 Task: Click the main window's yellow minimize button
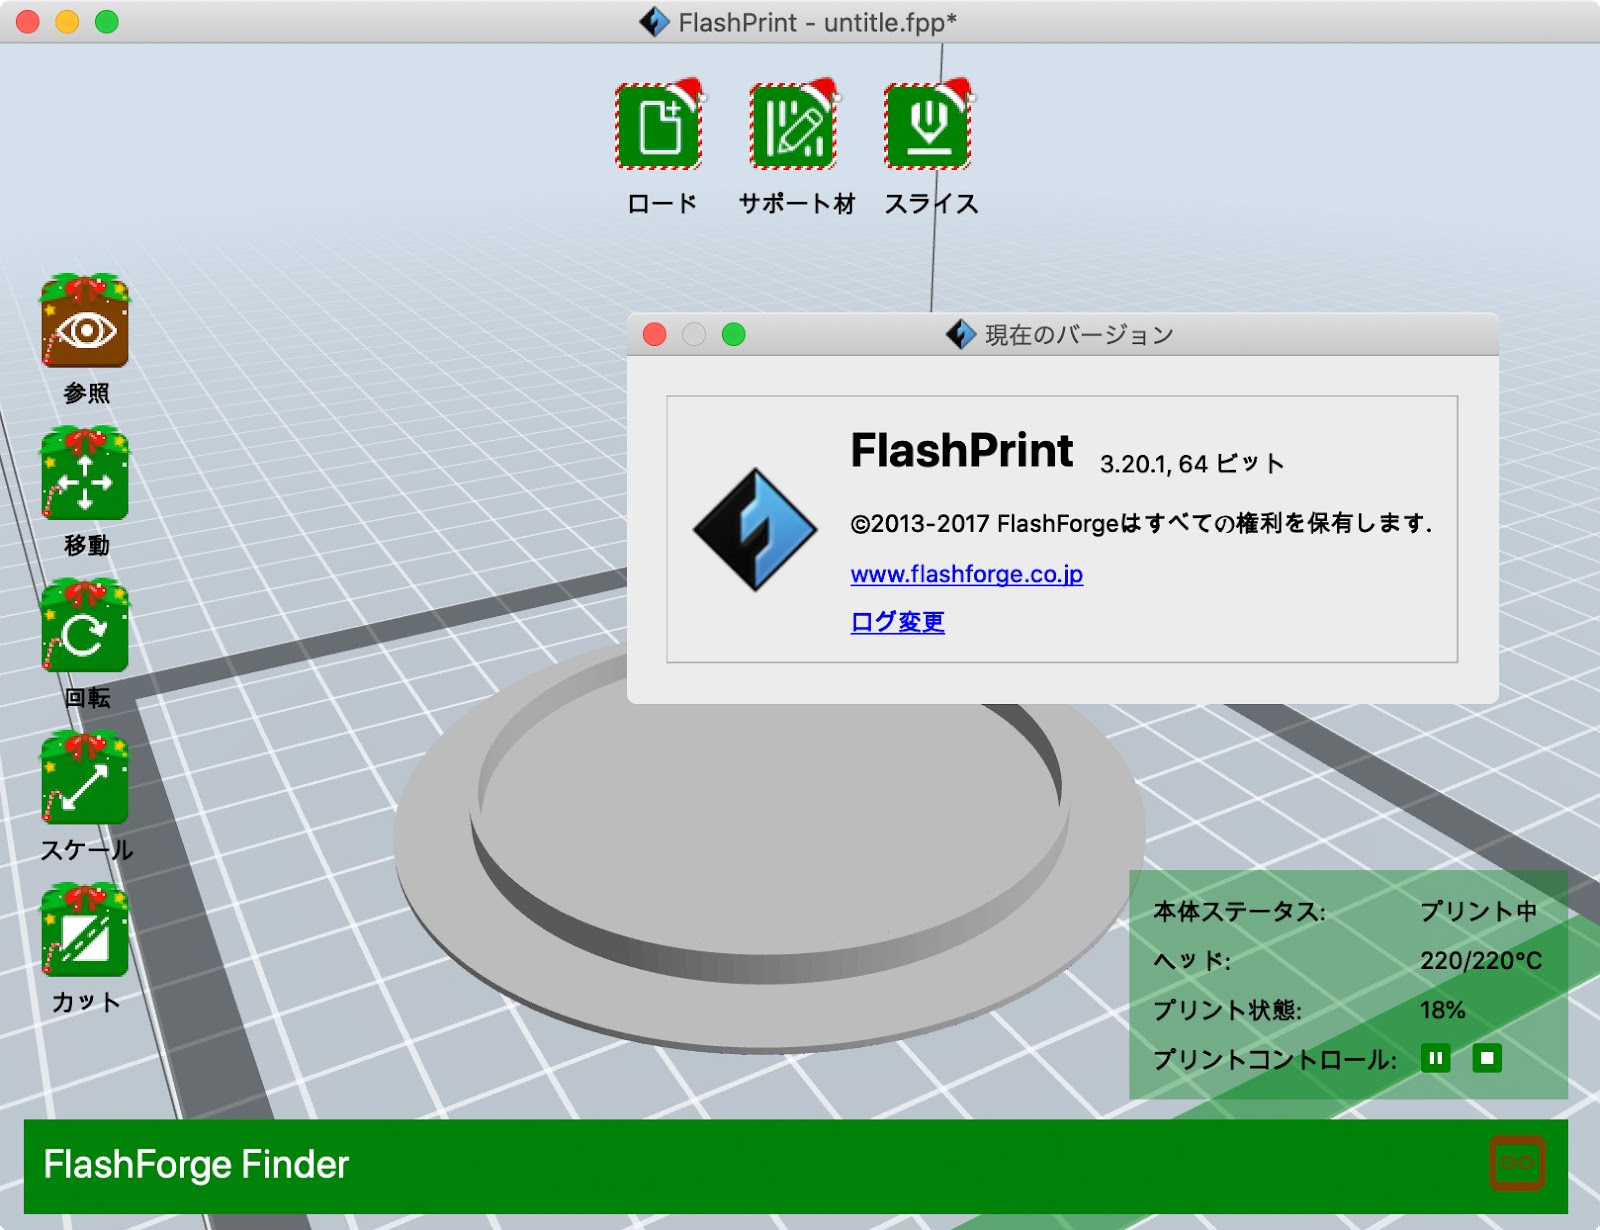click(x=67, y=21)
